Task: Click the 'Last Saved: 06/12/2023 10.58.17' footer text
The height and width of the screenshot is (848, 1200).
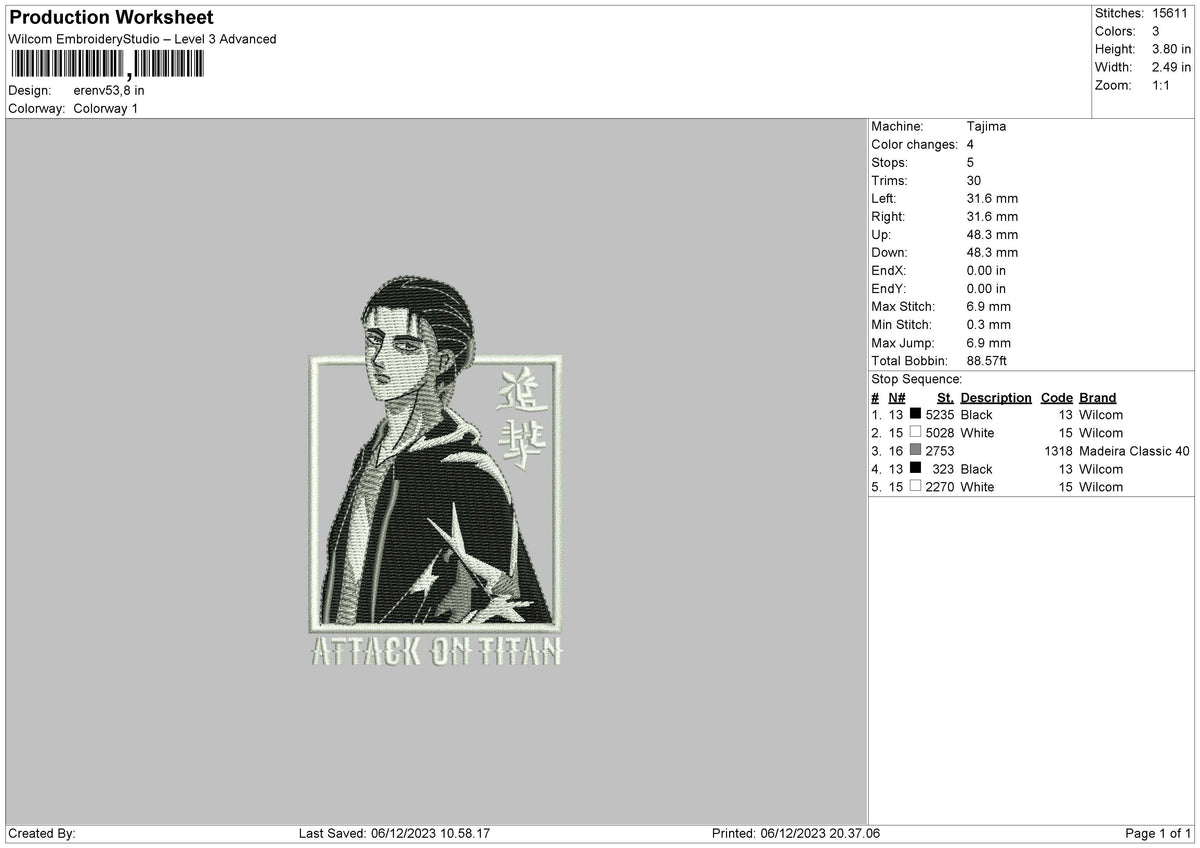Action: 394,834
